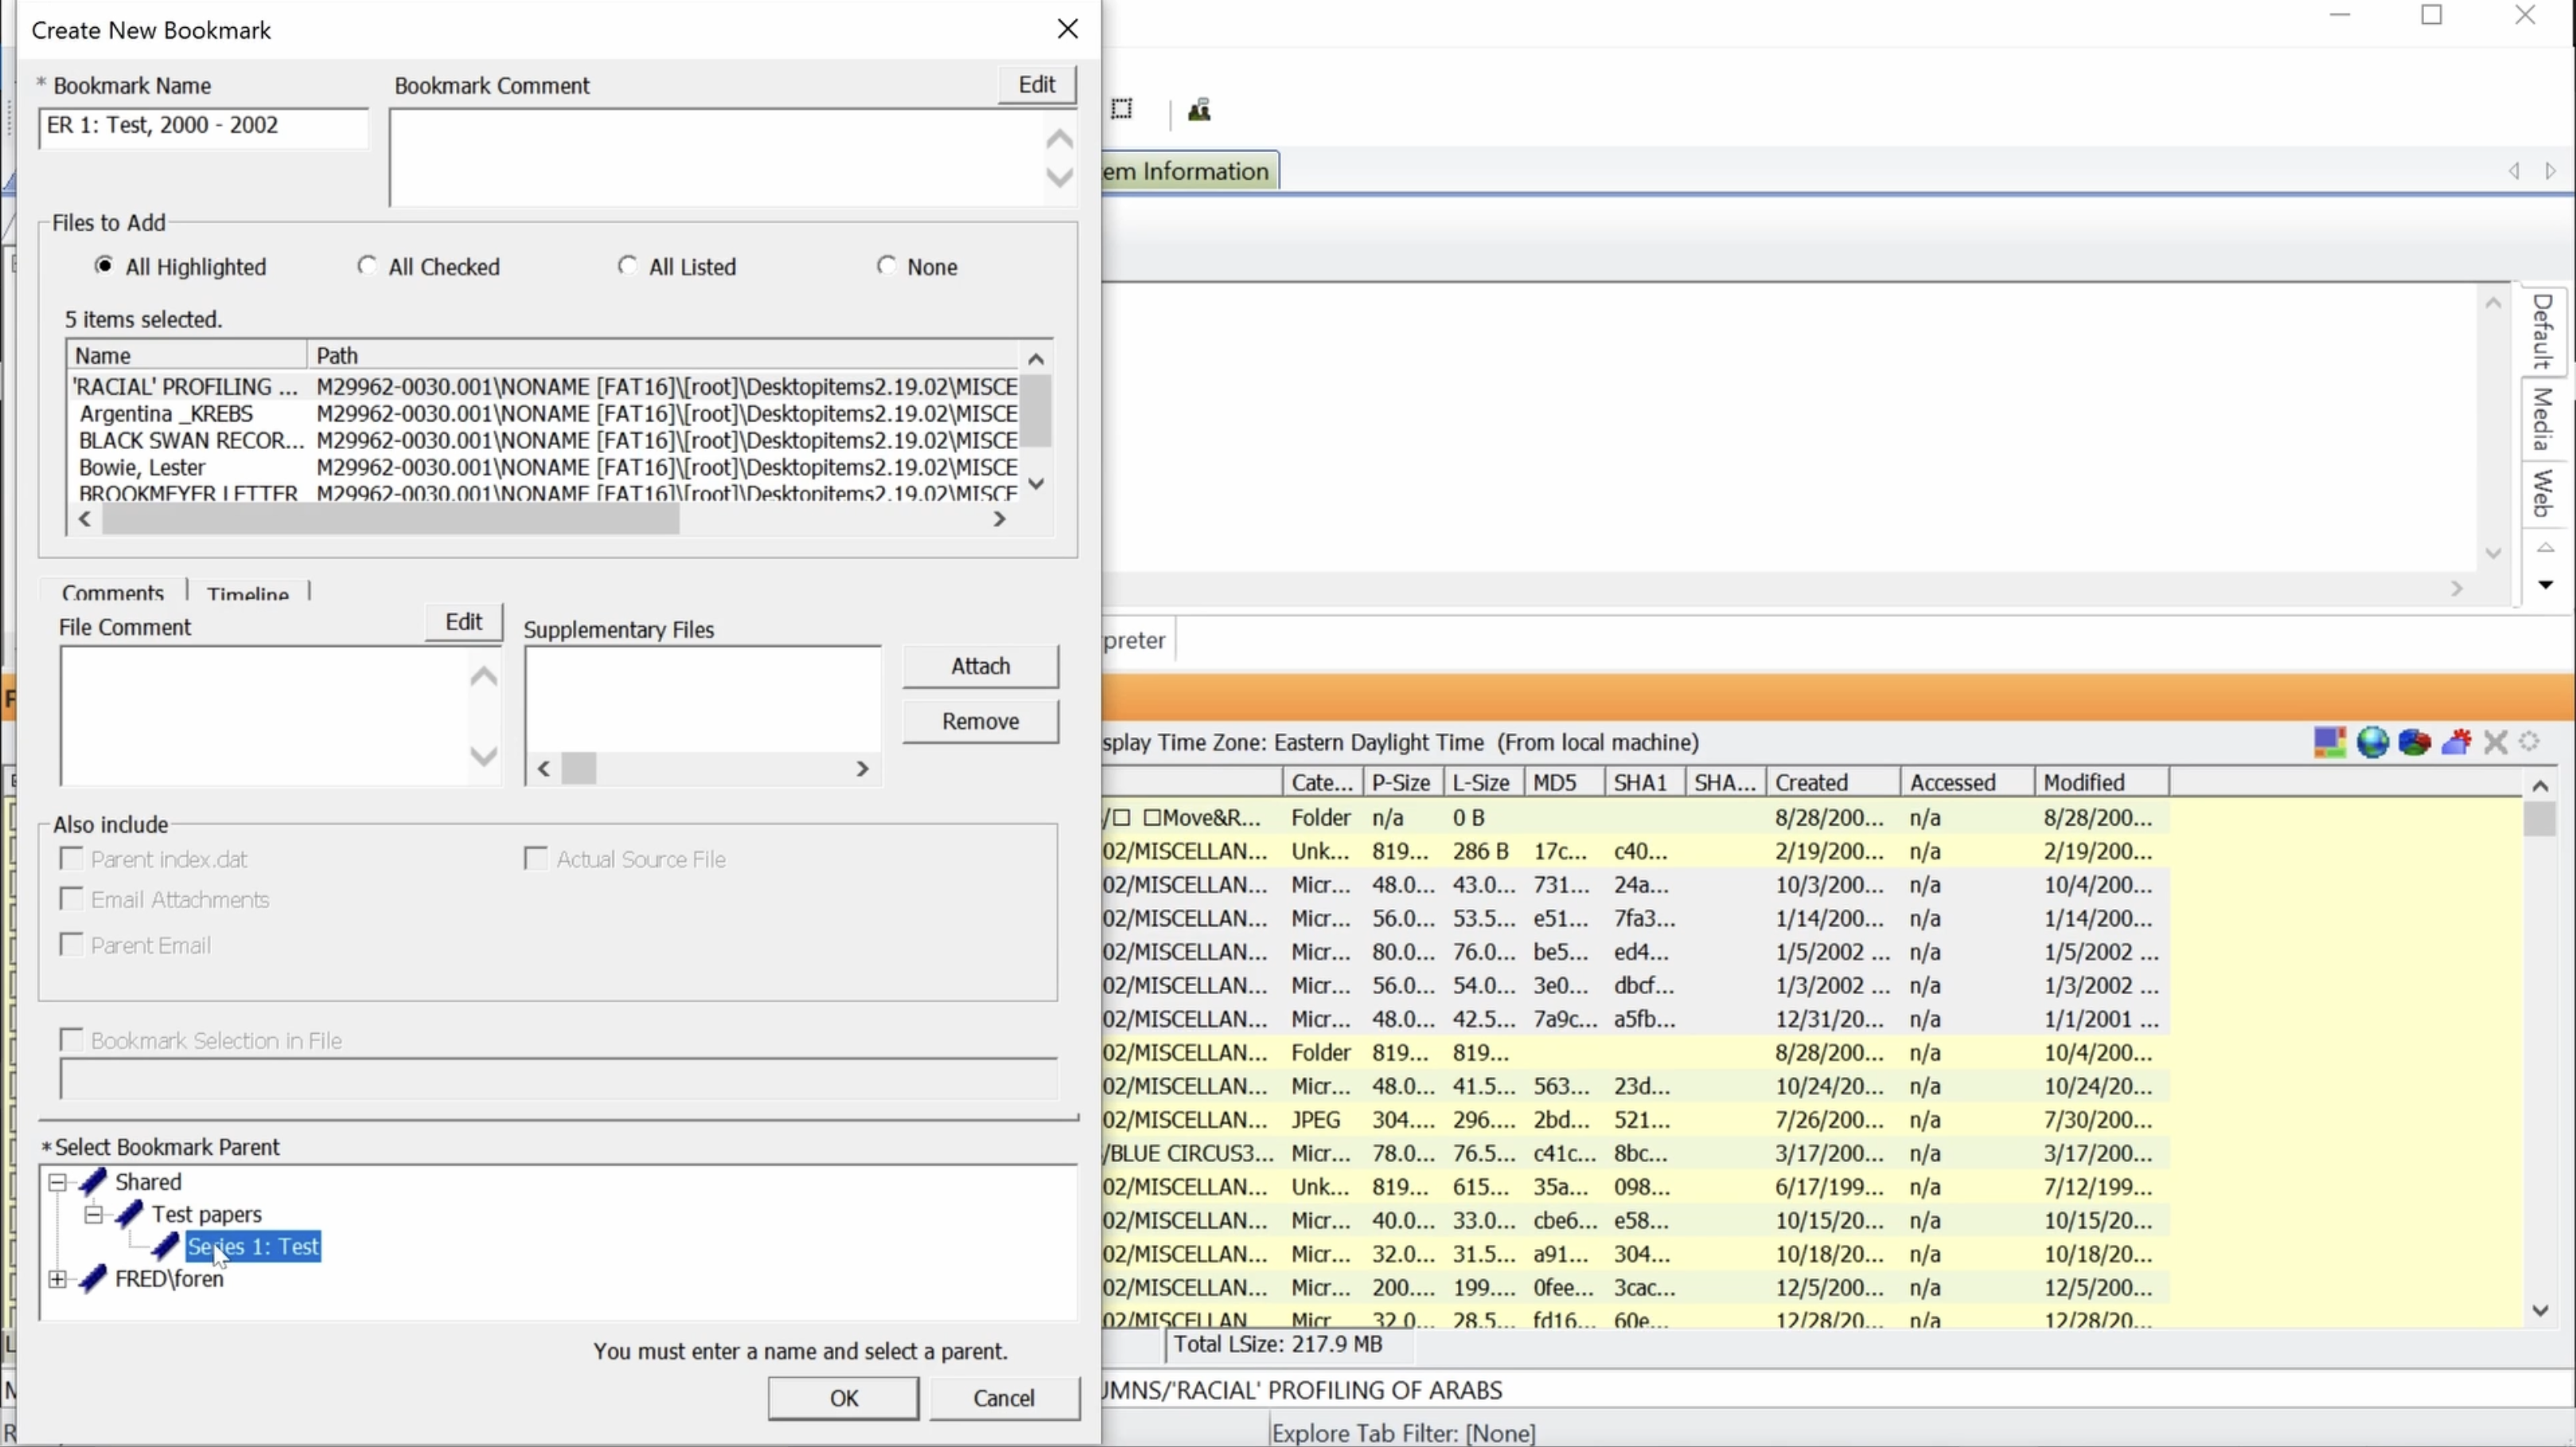Click the selected-files list horizontal scrollbar thumb
This screenshot has height=1447, width=2576.
pos(390,519)
